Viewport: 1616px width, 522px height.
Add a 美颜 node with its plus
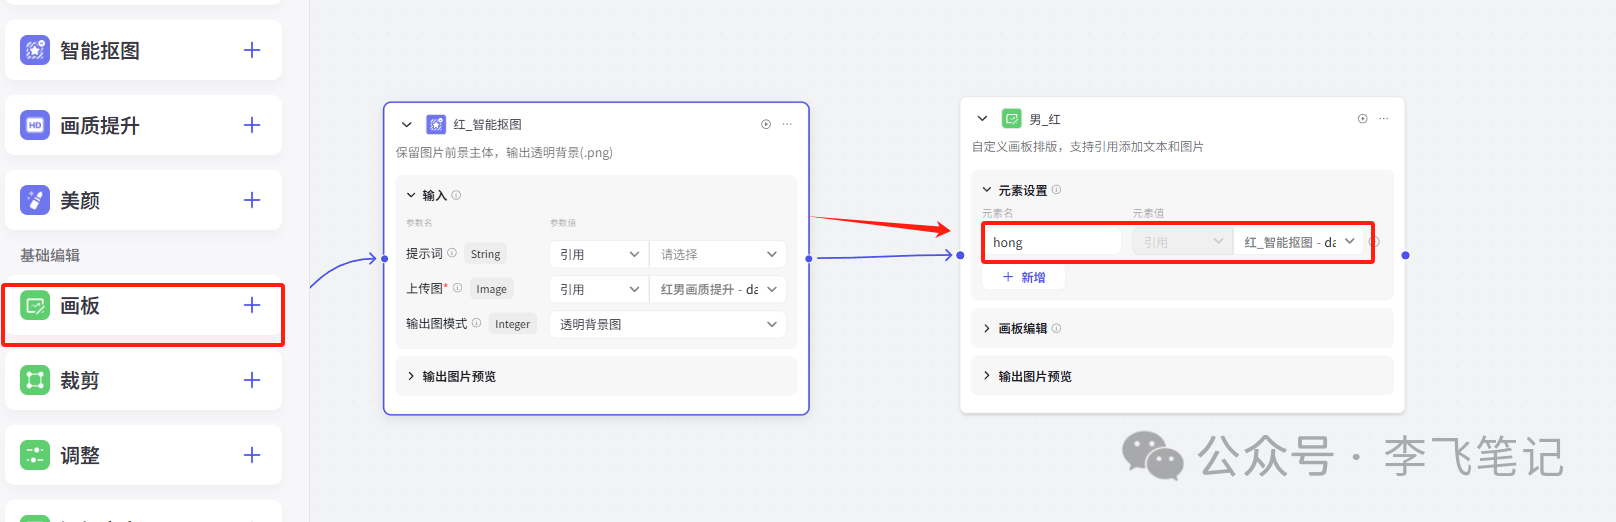point(252,200)
